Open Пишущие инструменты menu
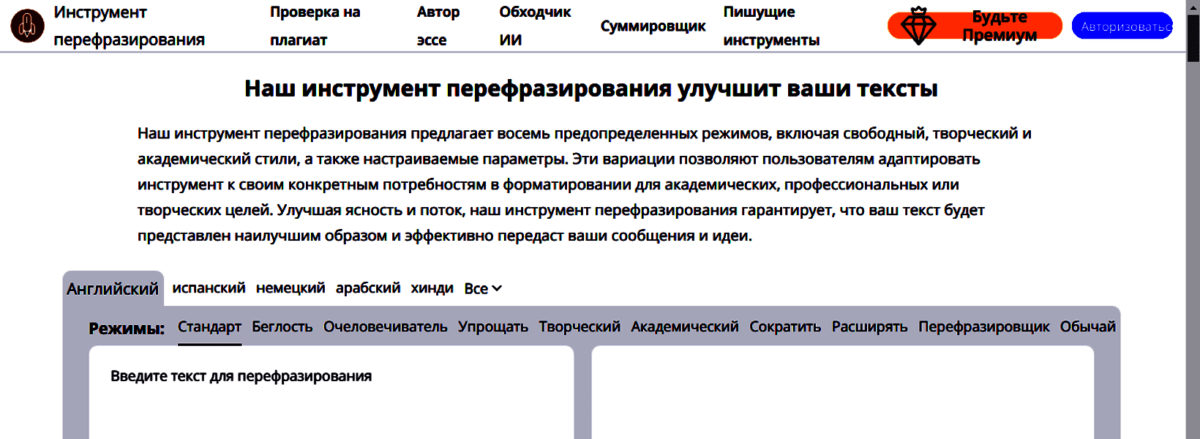 [772, 26]
